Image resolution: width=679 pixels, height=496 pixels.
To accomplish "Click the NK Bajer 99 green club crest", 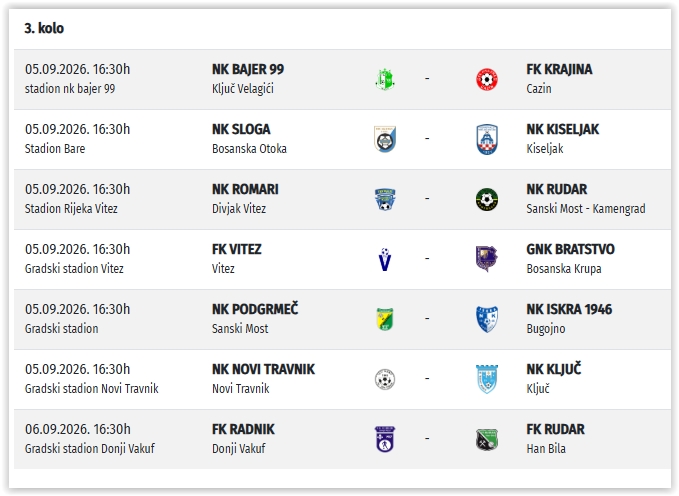I will [x=385, y=79].
